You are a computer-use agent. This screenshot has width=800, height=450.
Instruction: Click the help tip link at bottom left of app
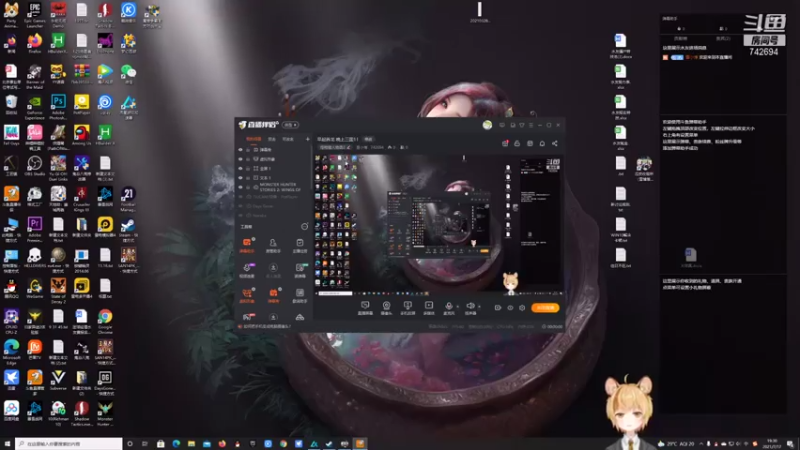(x=266, y=327)
